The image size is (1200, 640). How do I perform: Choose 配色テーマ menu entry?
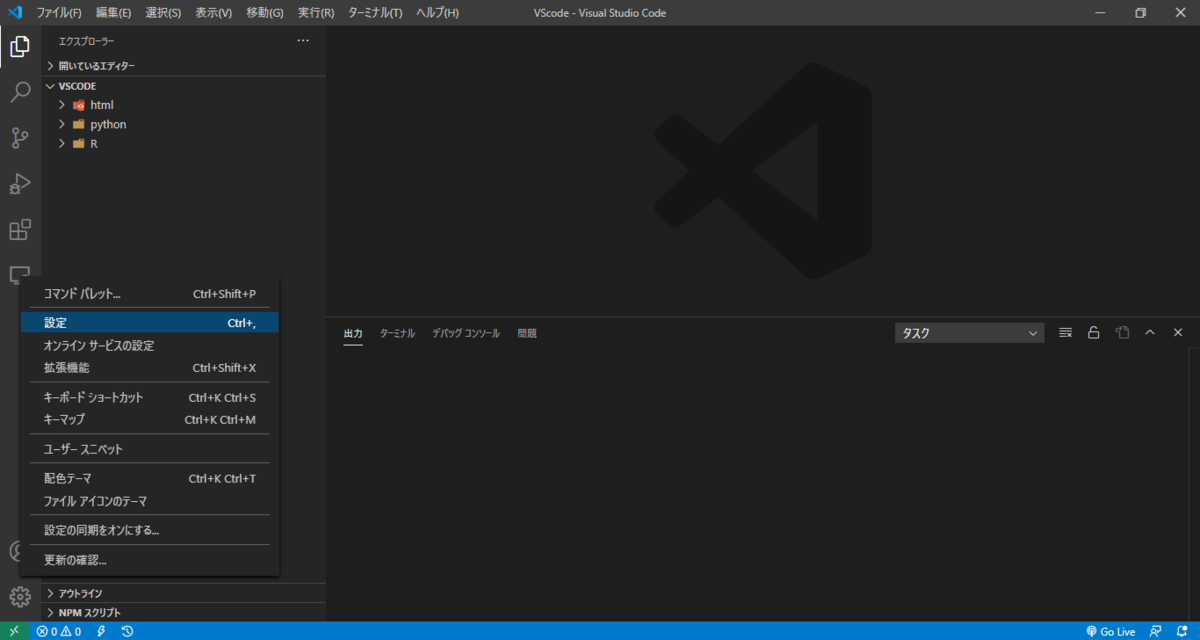[149, 478]
